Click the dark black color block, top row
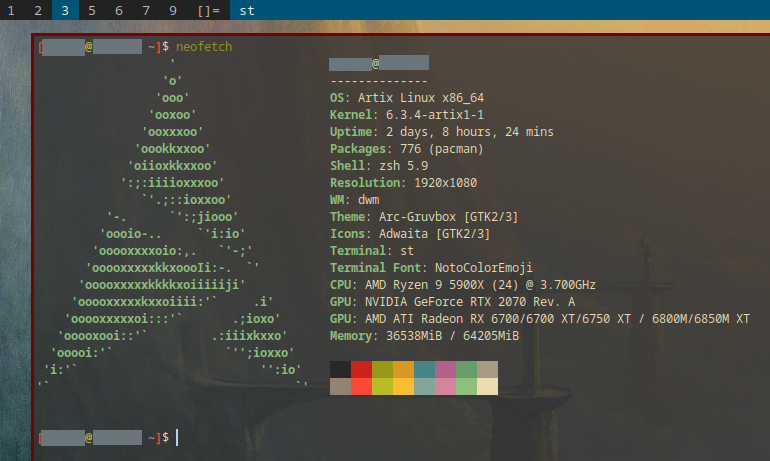 (340, 370)
